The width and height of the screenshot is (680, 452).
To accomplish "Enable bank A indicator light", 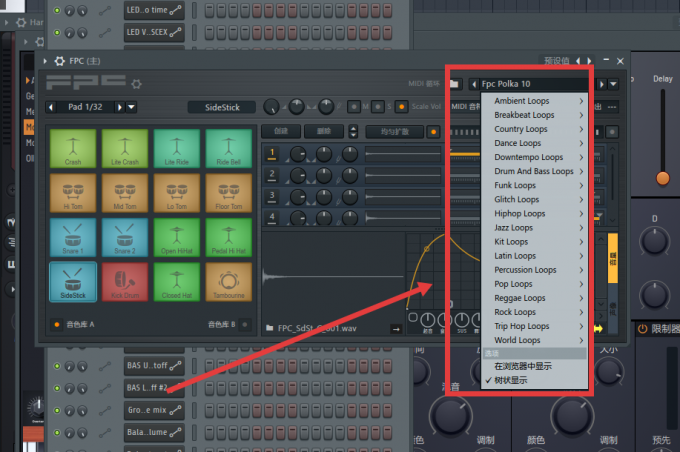I will (x=57, y=324).
